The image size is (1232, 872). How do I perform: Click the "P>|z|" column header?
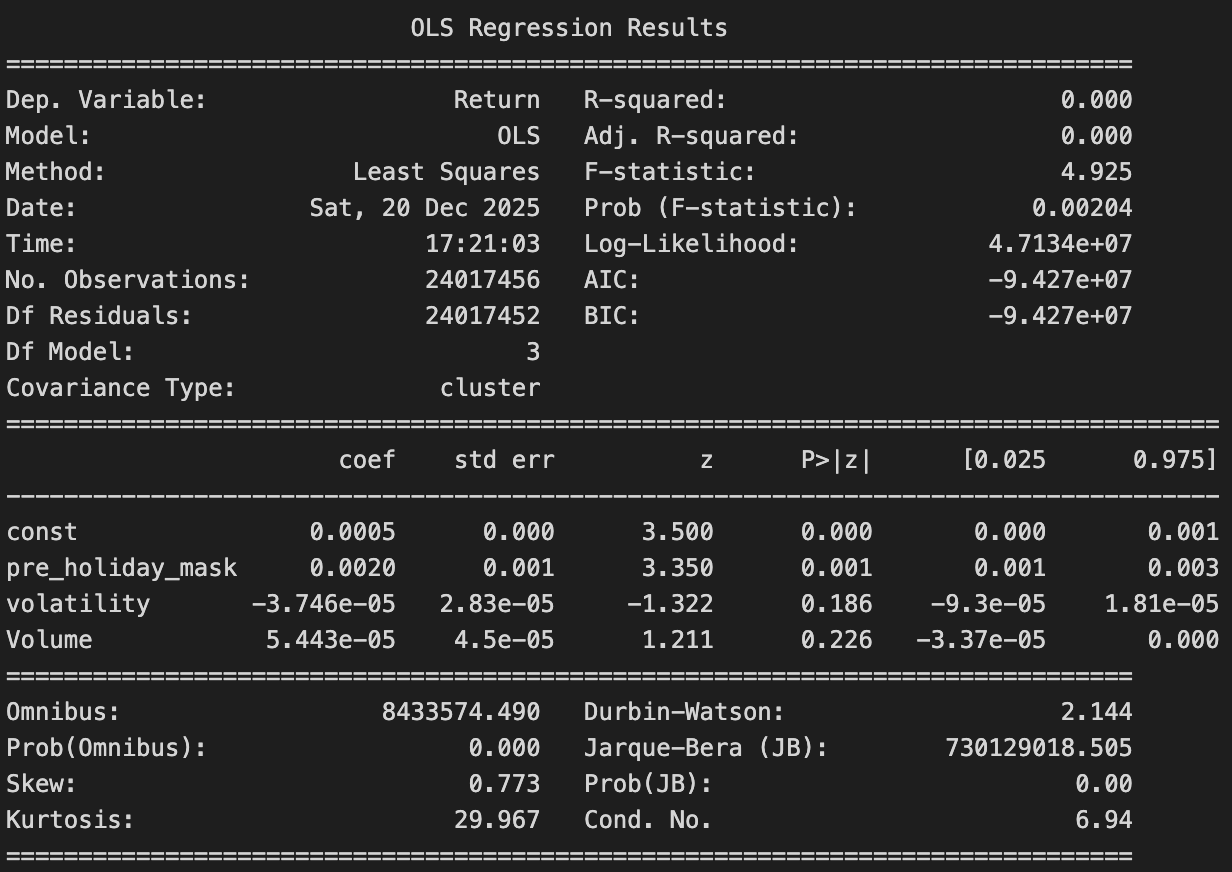[x=836, y=460]
